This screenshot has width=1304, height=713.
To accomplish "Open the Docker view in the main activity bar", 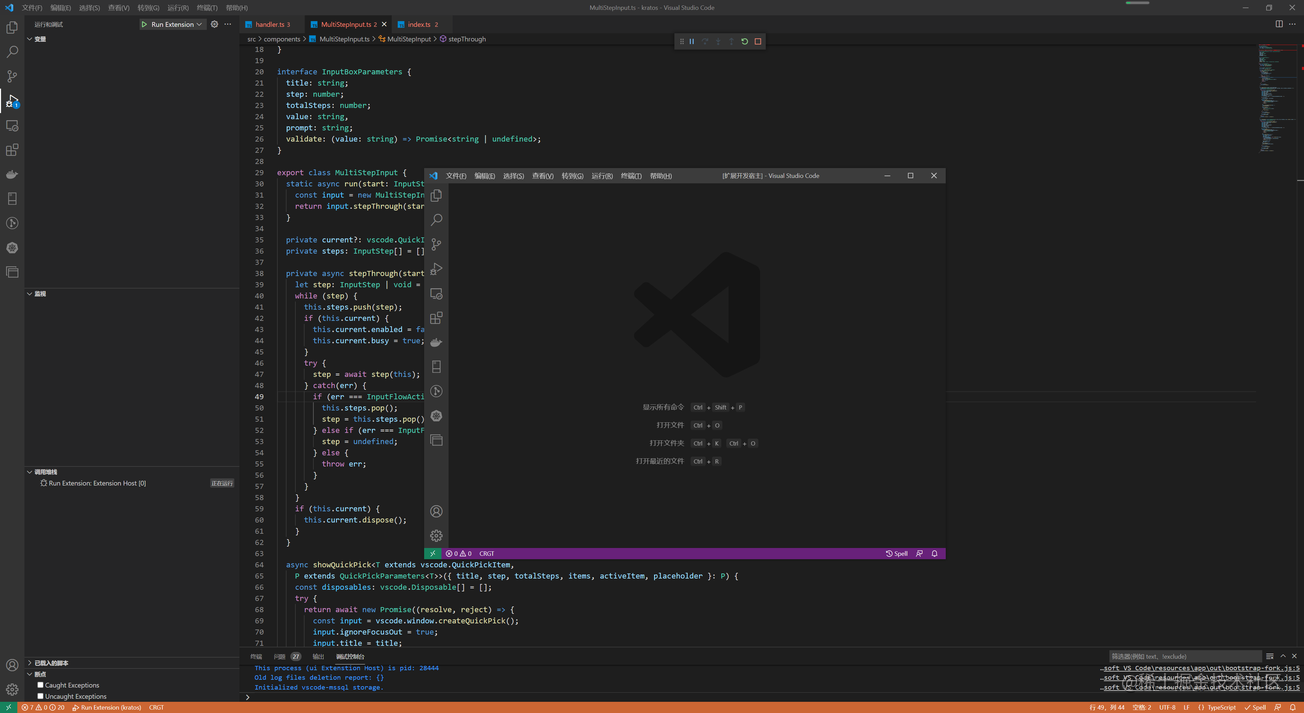I will point(12,174).
